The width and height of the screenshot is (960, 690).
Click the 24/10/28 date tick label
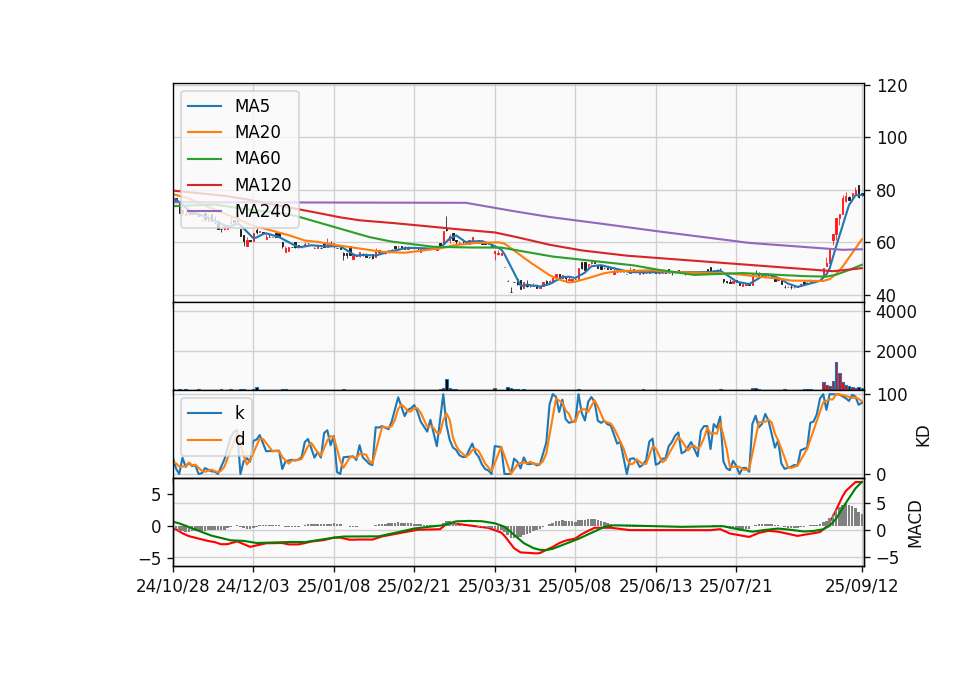tap(173, 587)
